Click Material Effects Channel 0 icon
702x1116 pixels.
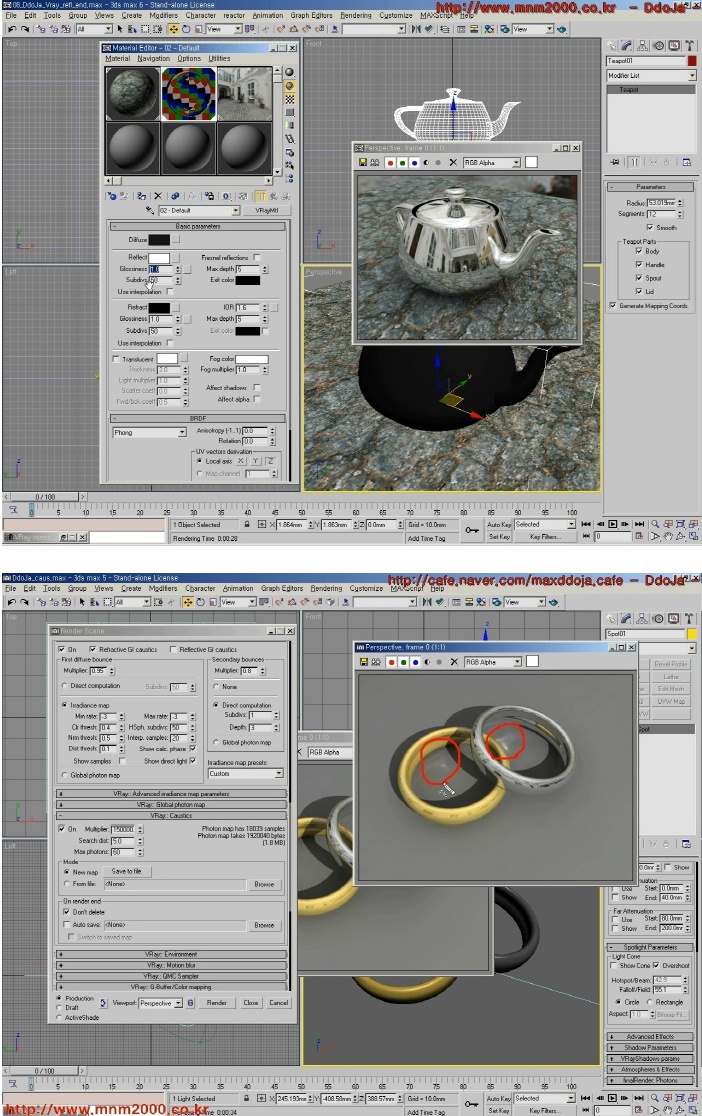[x=226, y=196]
